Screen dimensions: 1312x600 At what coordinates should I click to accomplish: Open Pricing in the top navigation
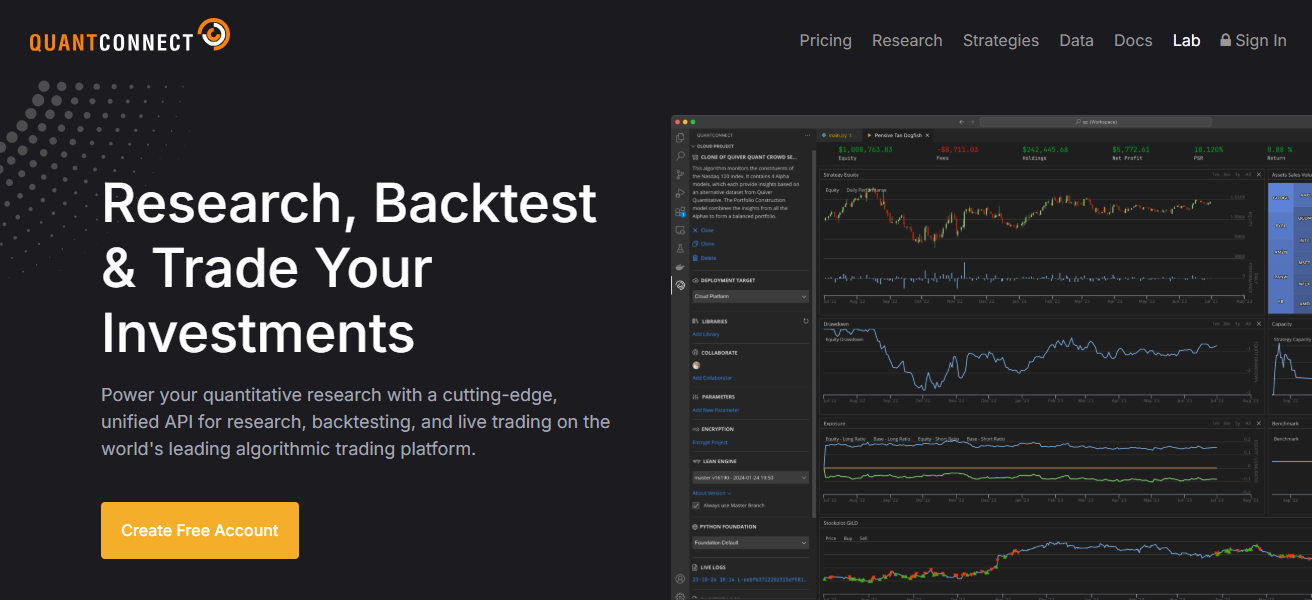(x=826, y=40)
